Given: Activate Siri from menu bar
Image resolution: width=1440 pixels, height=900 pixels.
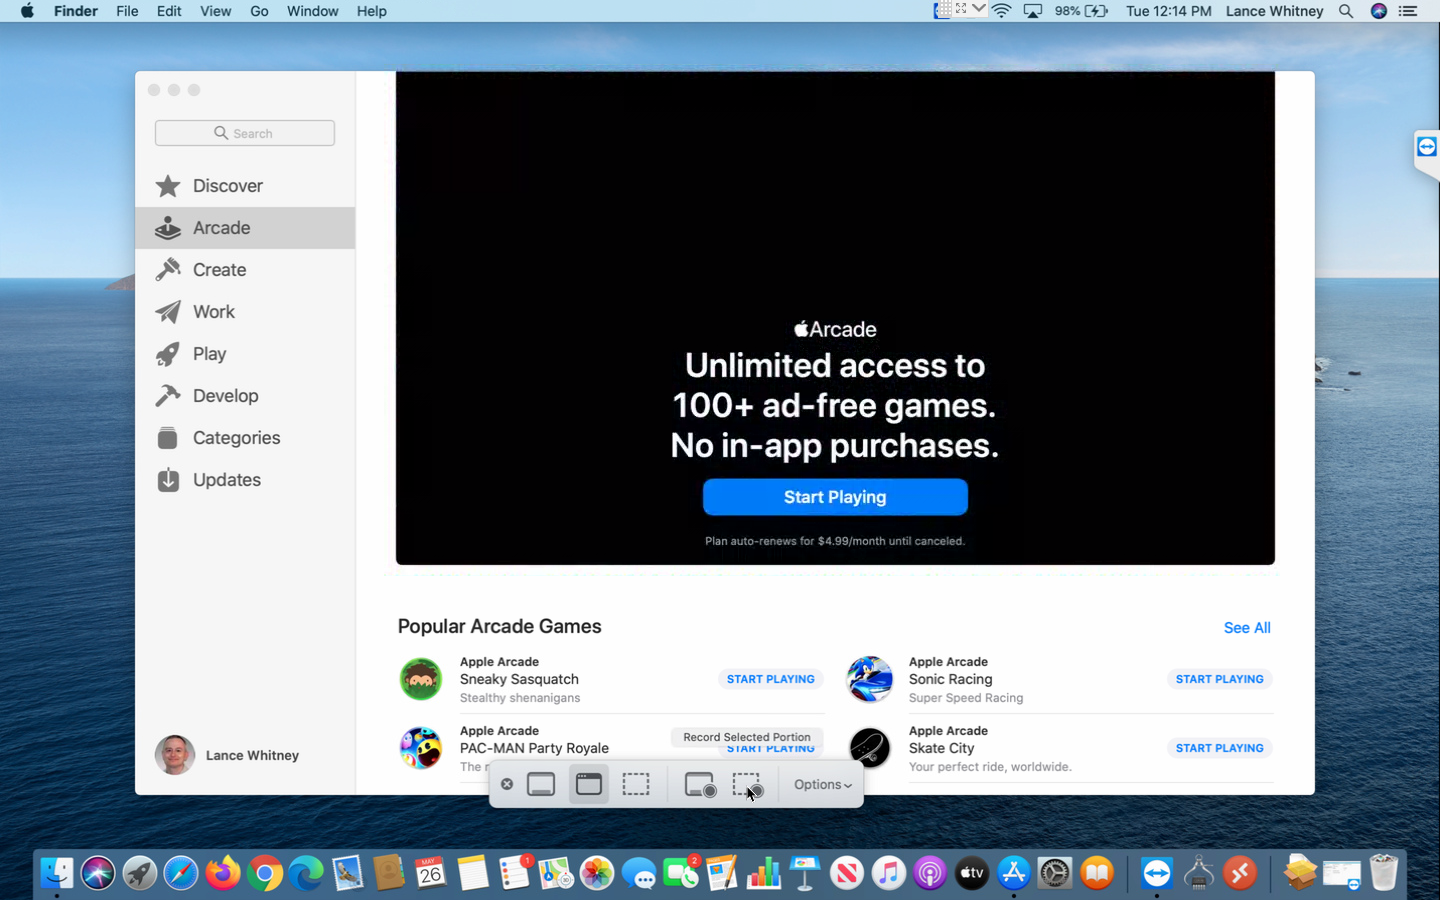Looking at the screenshot, I should coord(1379,11).
